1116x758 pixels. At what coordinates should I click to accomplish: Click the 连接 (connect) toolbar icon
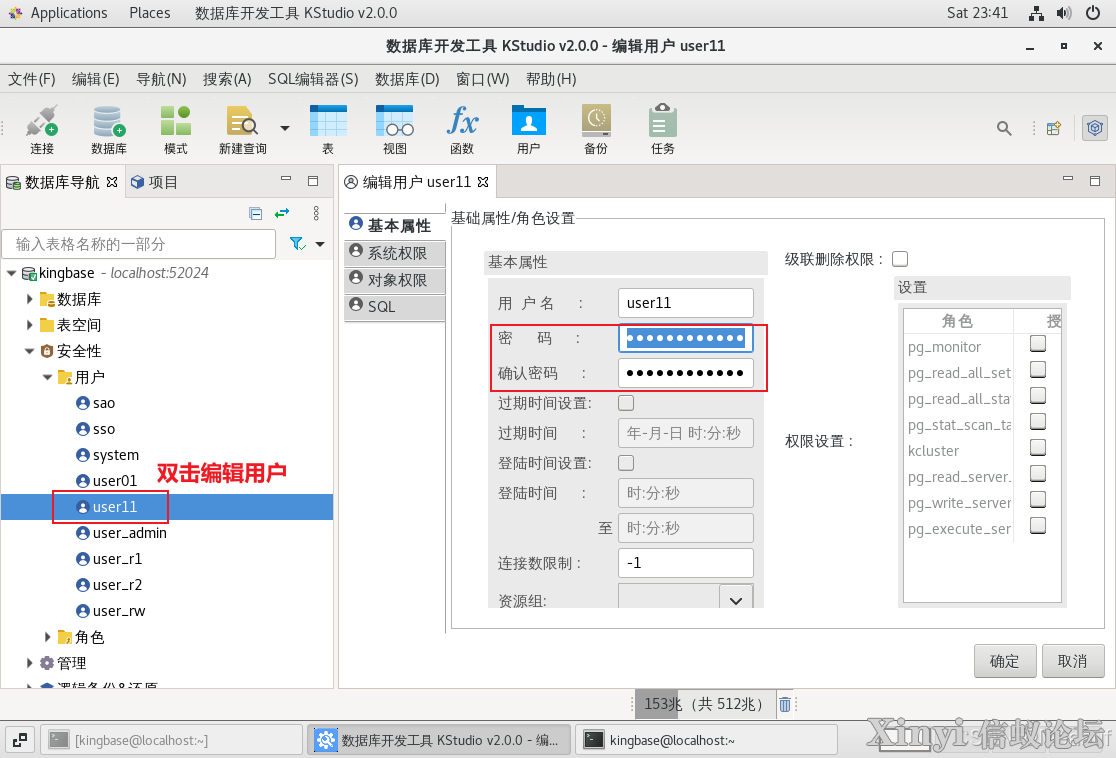pyautogui.click(x=42, y=130)
